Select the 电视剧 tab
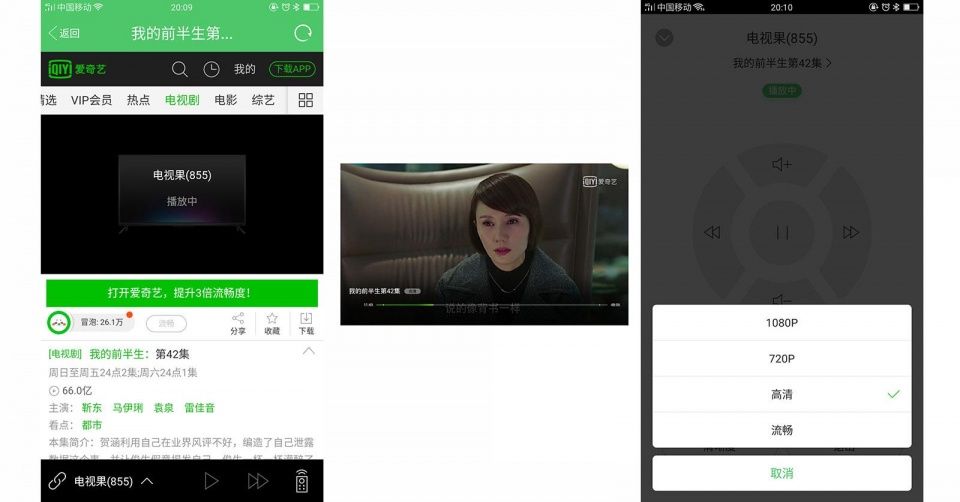 click(182, 100)
